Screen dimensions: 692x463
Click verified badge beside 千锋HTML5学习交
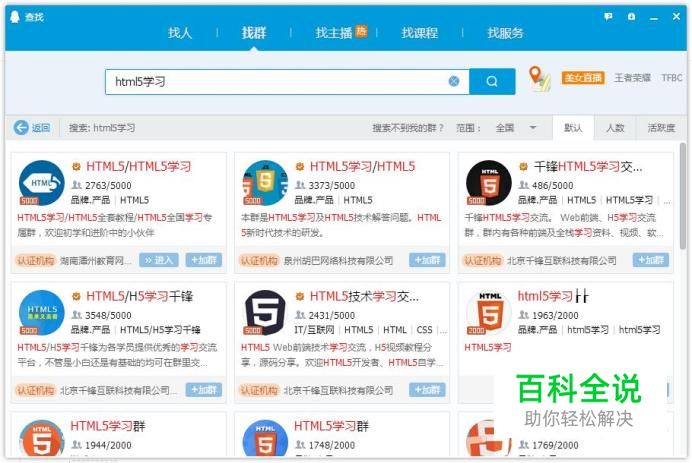coord(523,166)
